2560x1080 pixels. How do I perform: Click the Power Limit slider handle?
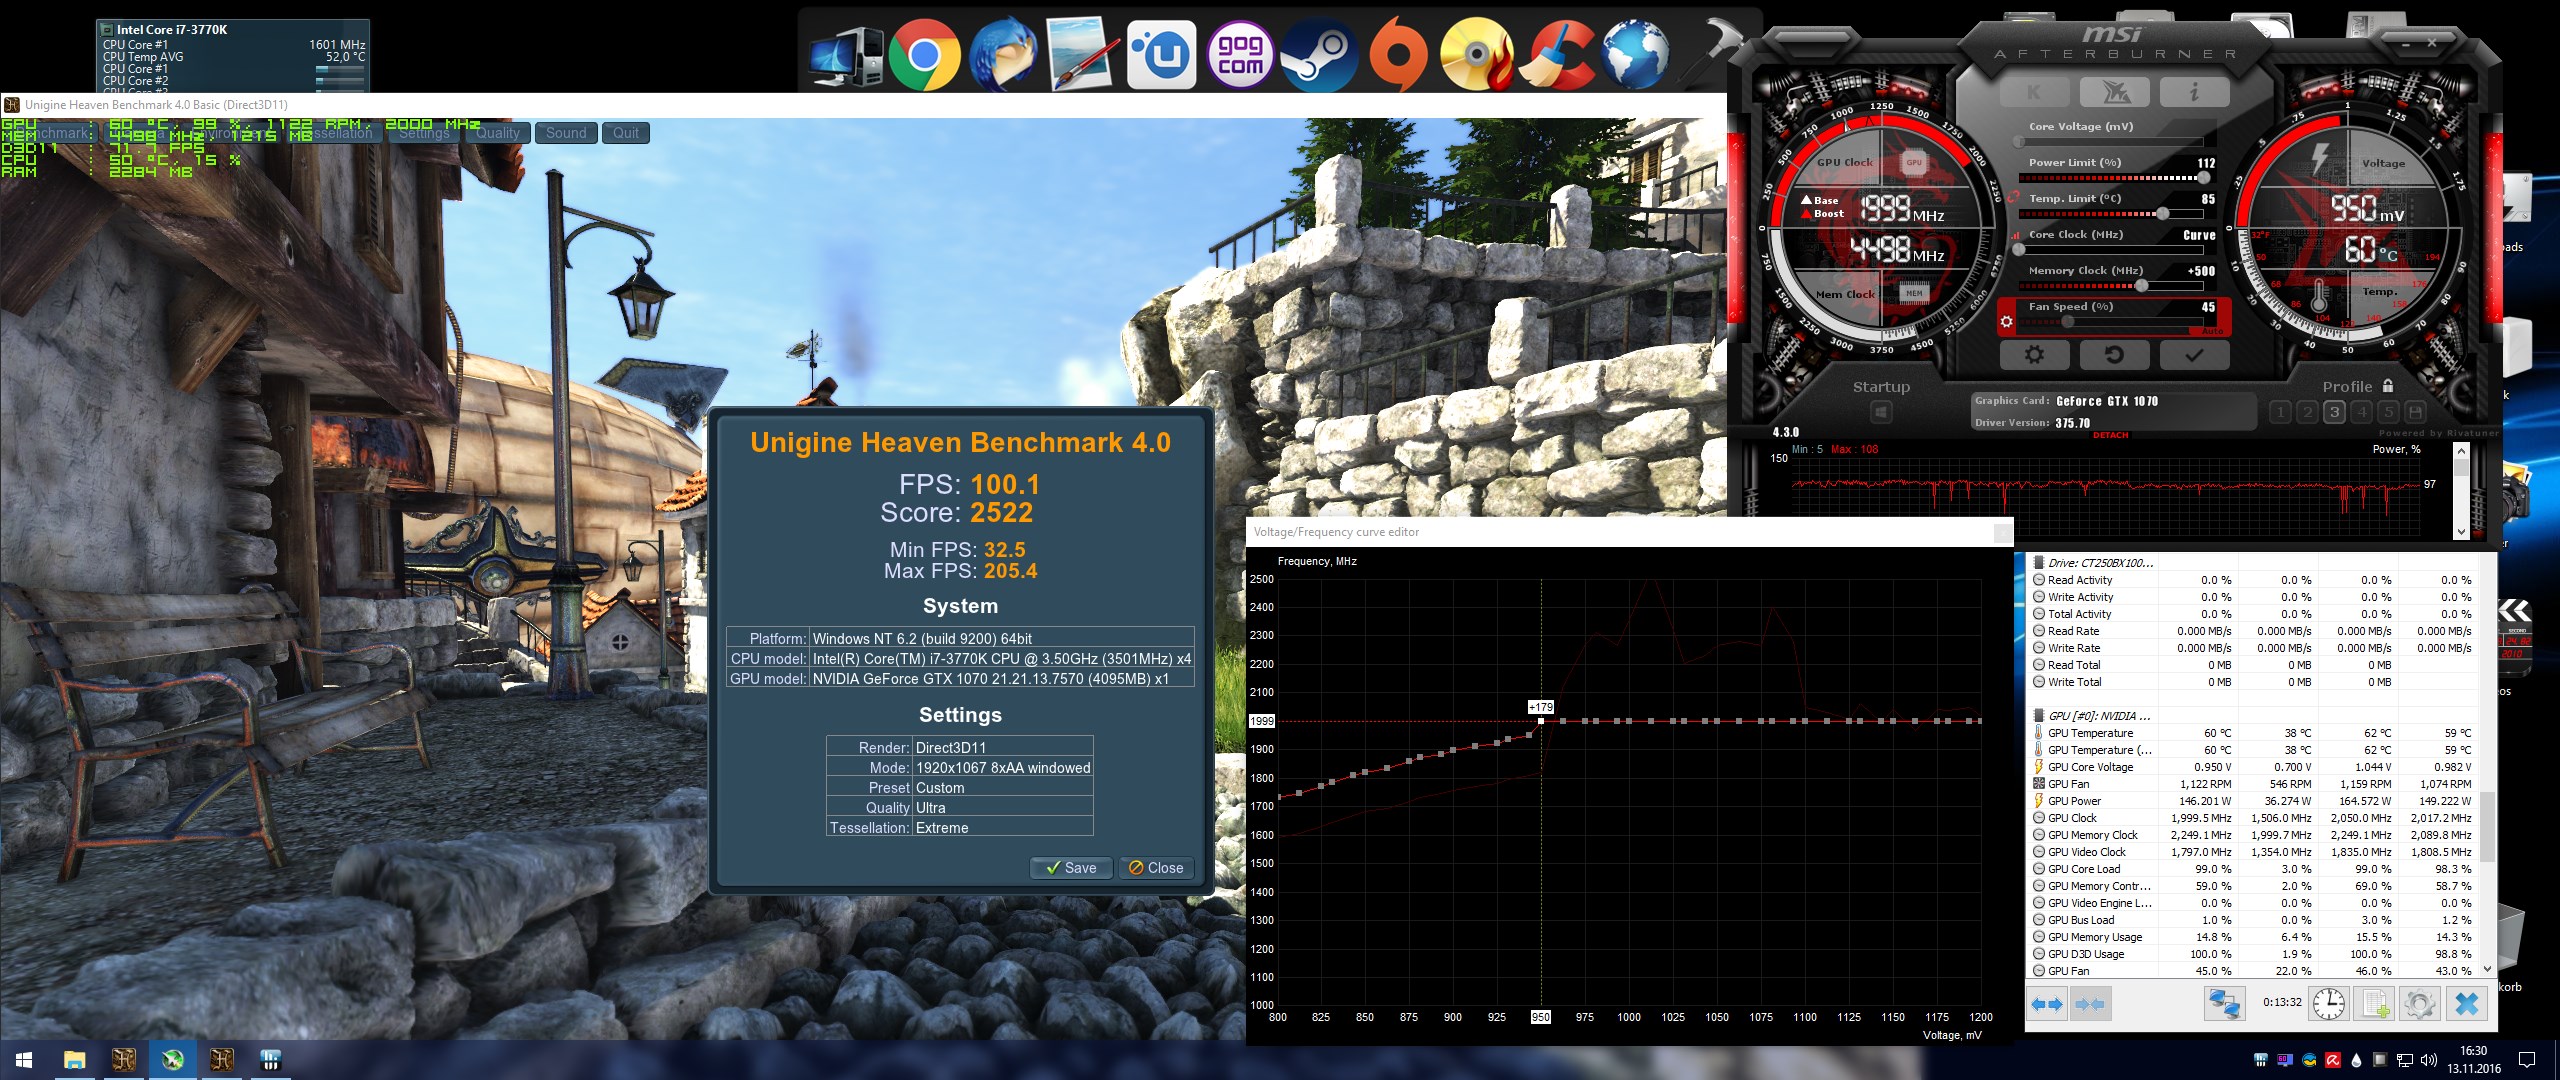(2204, 178)
